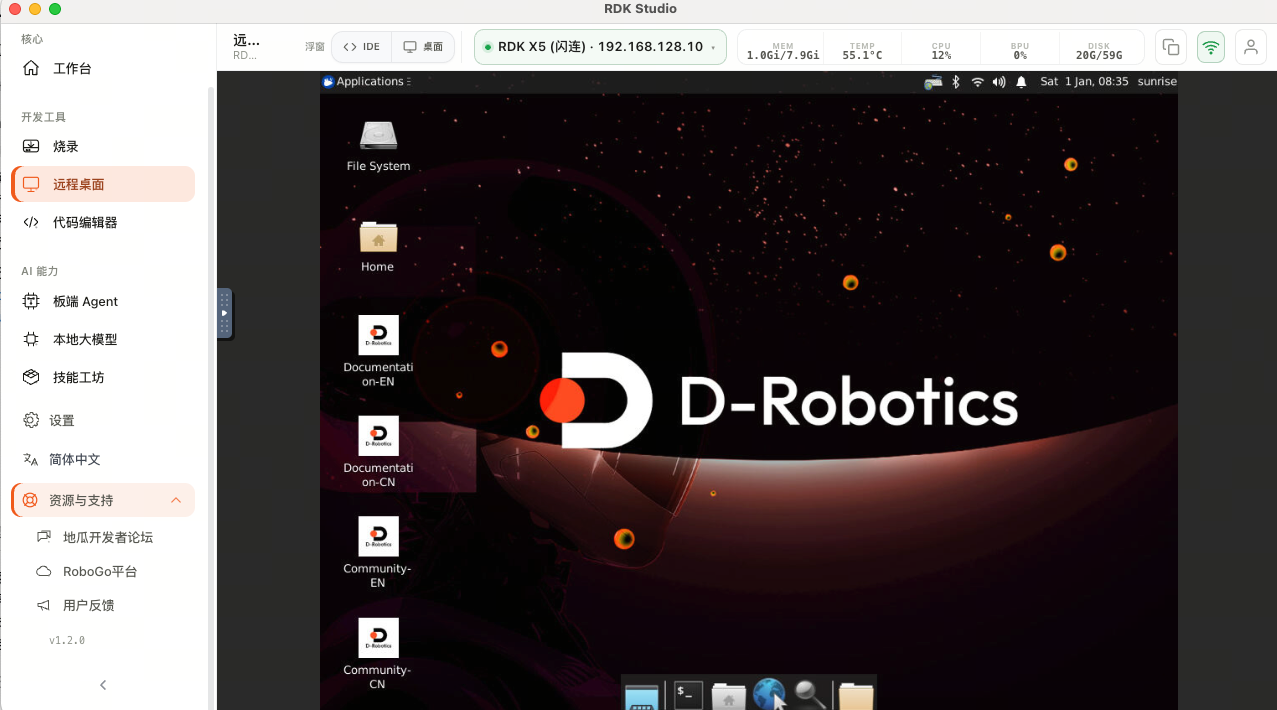Click the copy windows icon in toolbar
Screen dimensions: 1277x710
(x=1169, y=47)
